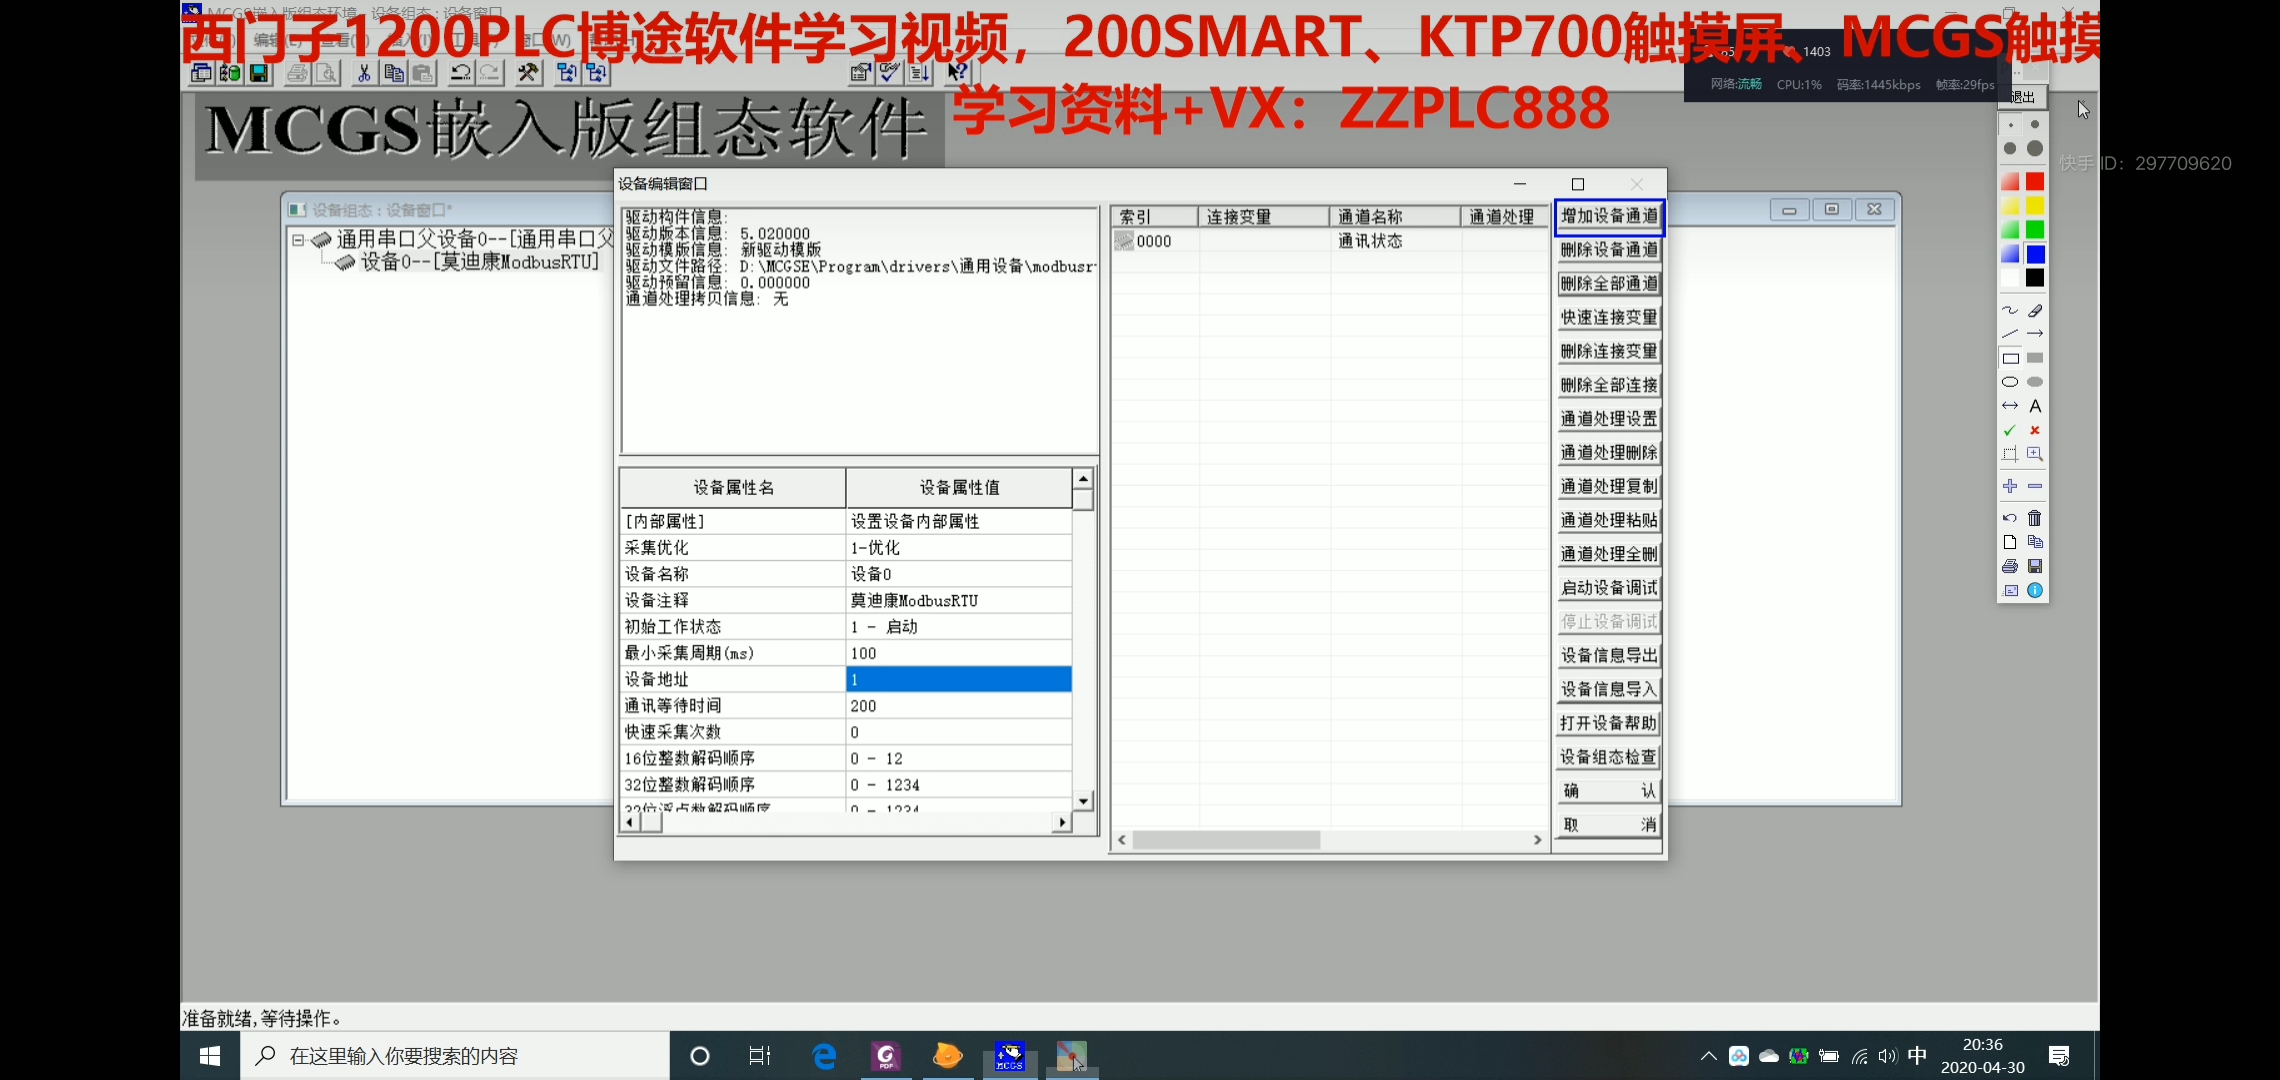Viewport: 2280px width, 1080px height.
Task: Pick the solid yellow color swatch
Action: 2035,206
